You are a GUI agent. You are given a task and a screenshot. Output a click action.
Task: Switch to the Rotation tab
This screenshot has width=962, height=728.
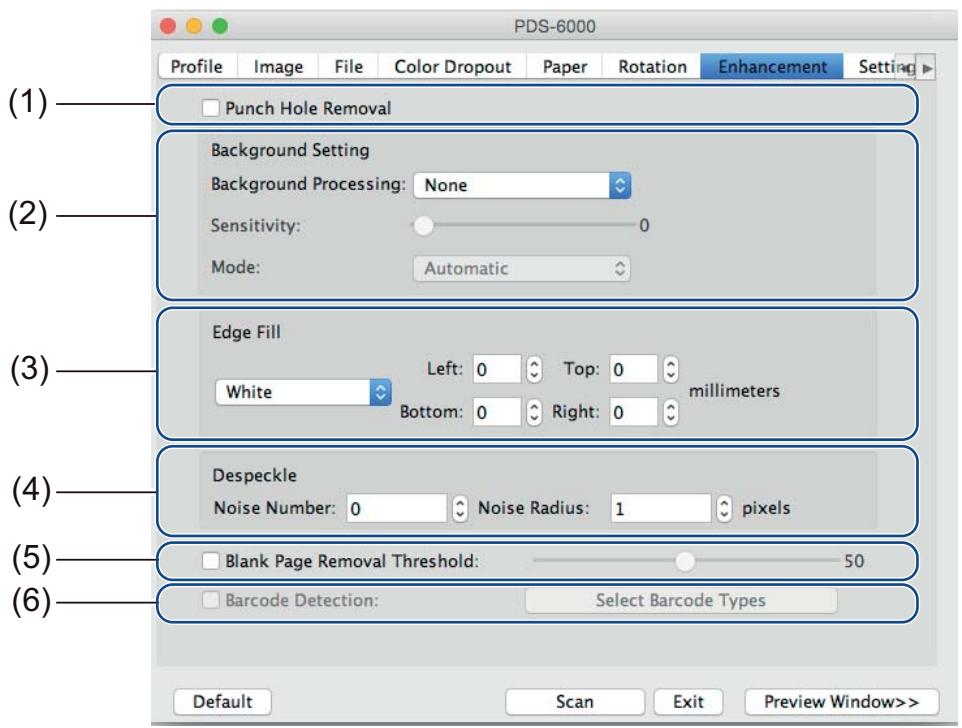click(x=652, y=66)
